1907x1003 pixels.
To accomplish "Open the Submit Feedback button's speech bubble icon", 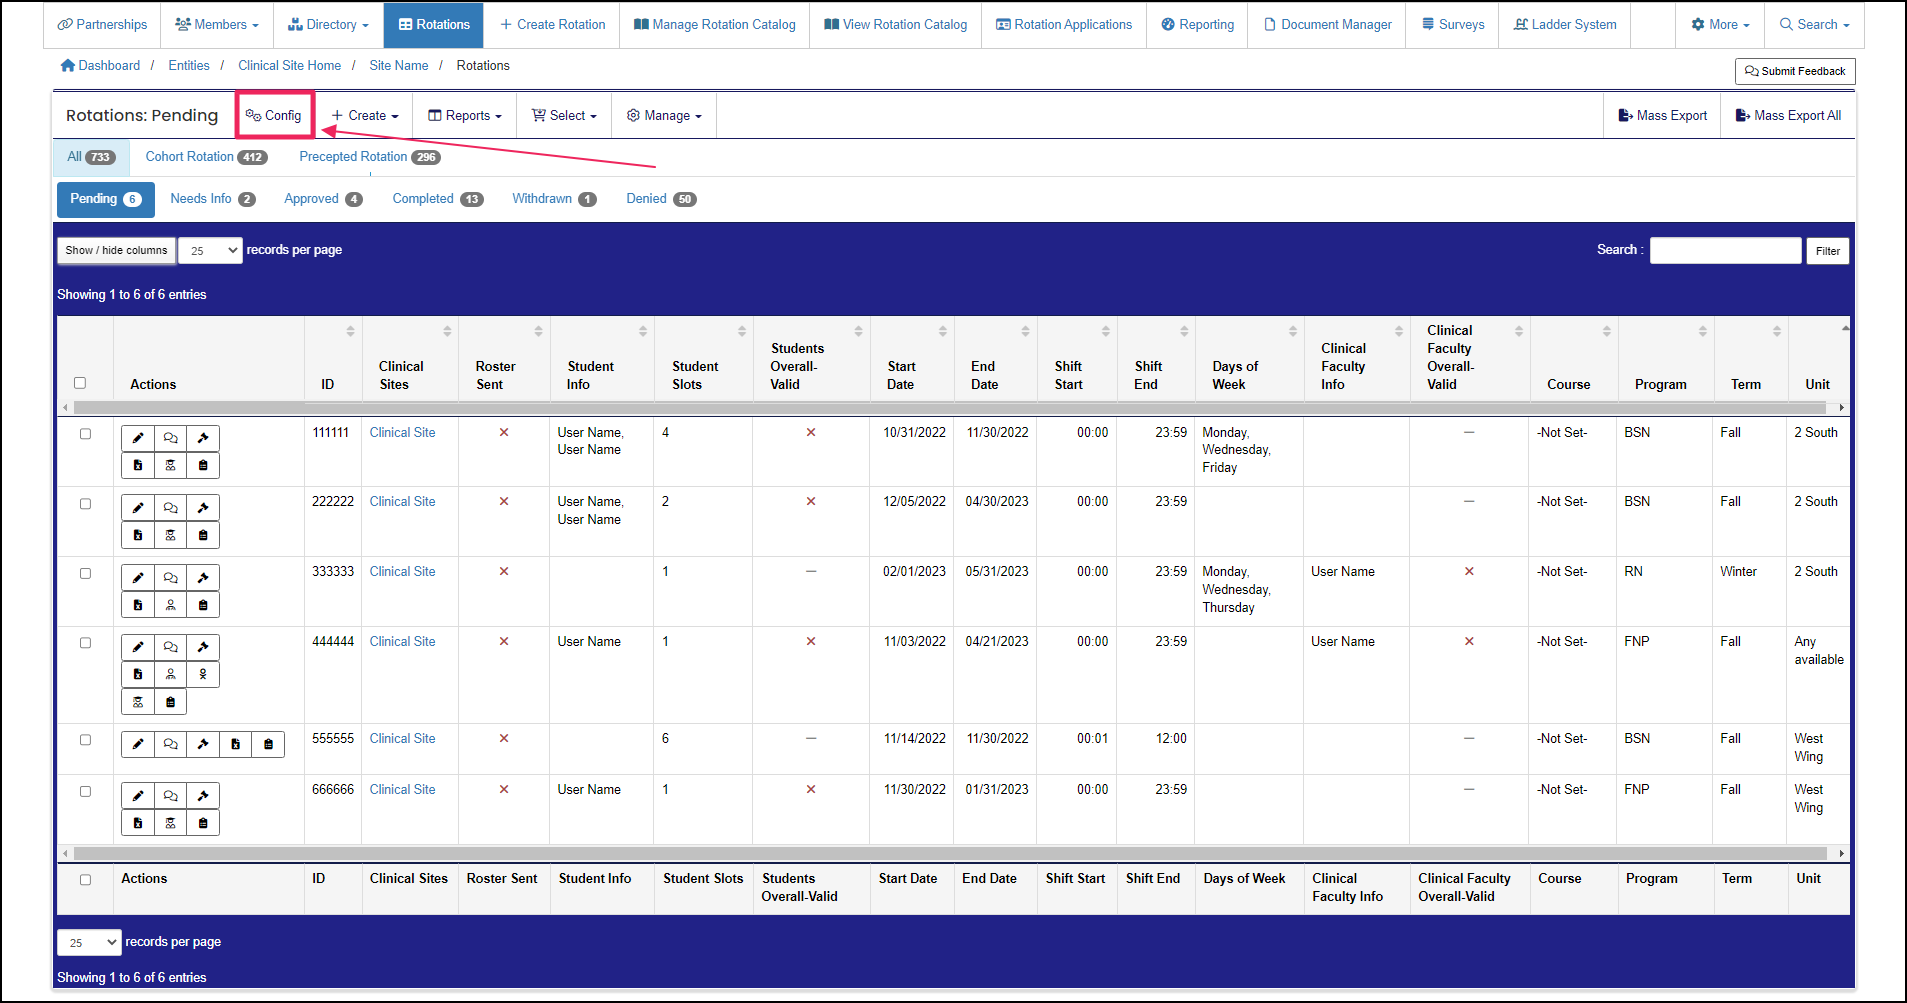I will (x=1753, y=71).
